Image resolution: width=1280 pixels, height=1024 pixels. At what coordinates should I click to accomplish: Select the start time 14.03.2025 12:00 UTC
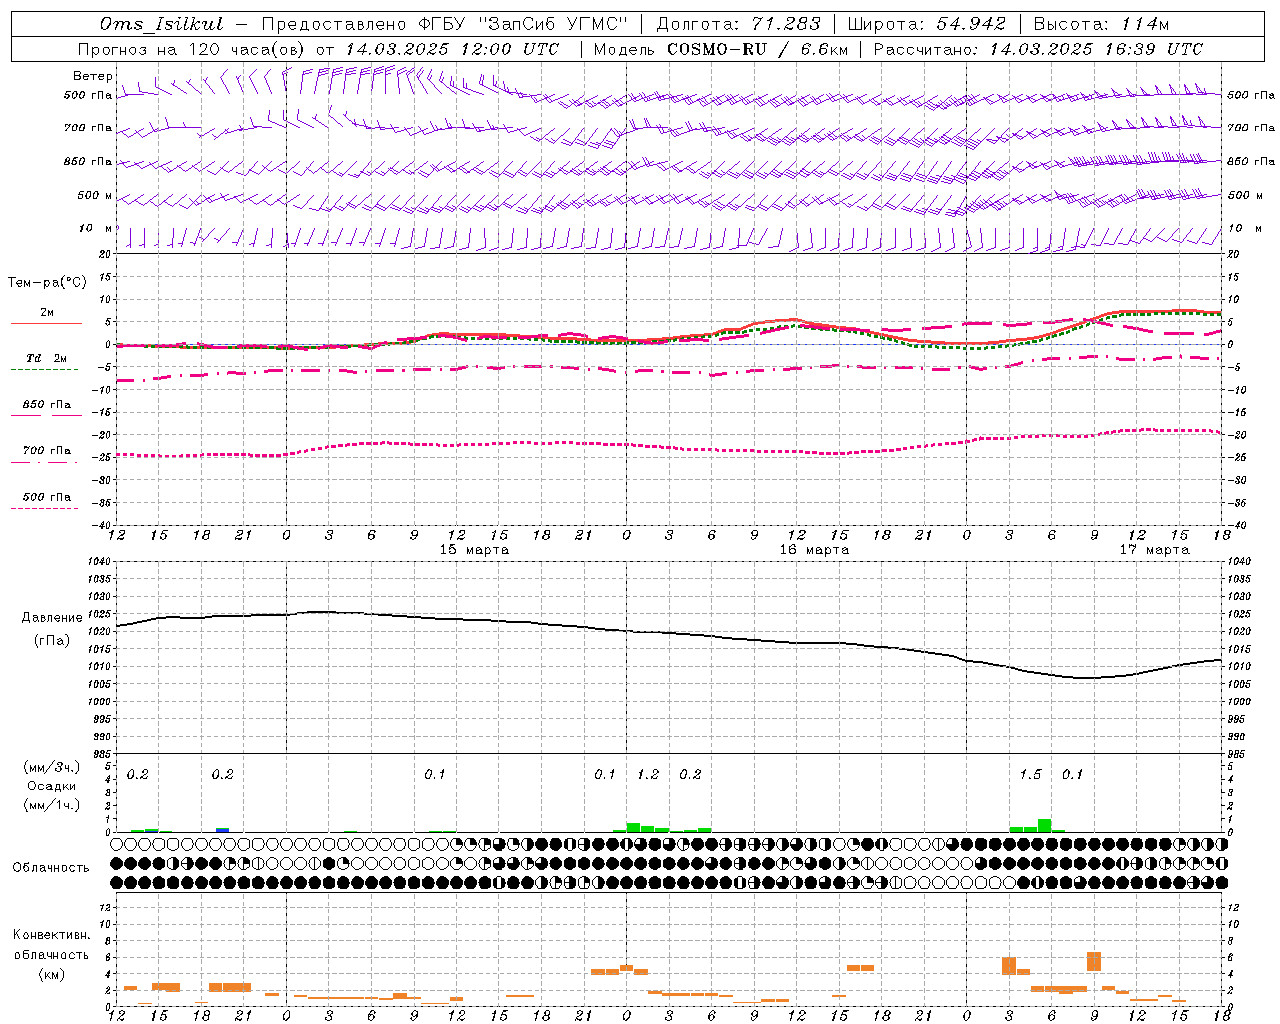click(x=452, y=49)
